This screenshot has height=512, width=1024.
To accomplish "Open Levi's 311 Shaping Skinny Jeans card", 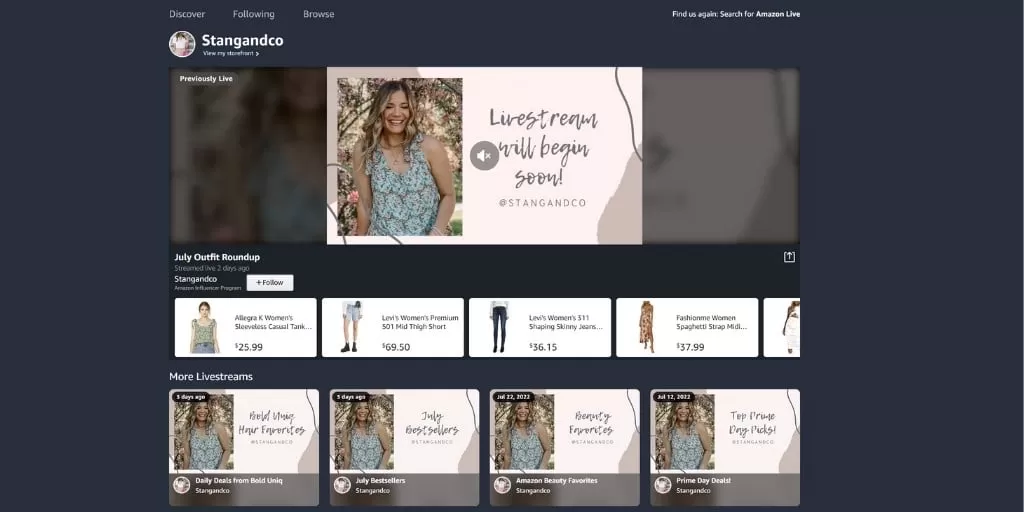I will [540, 327].
